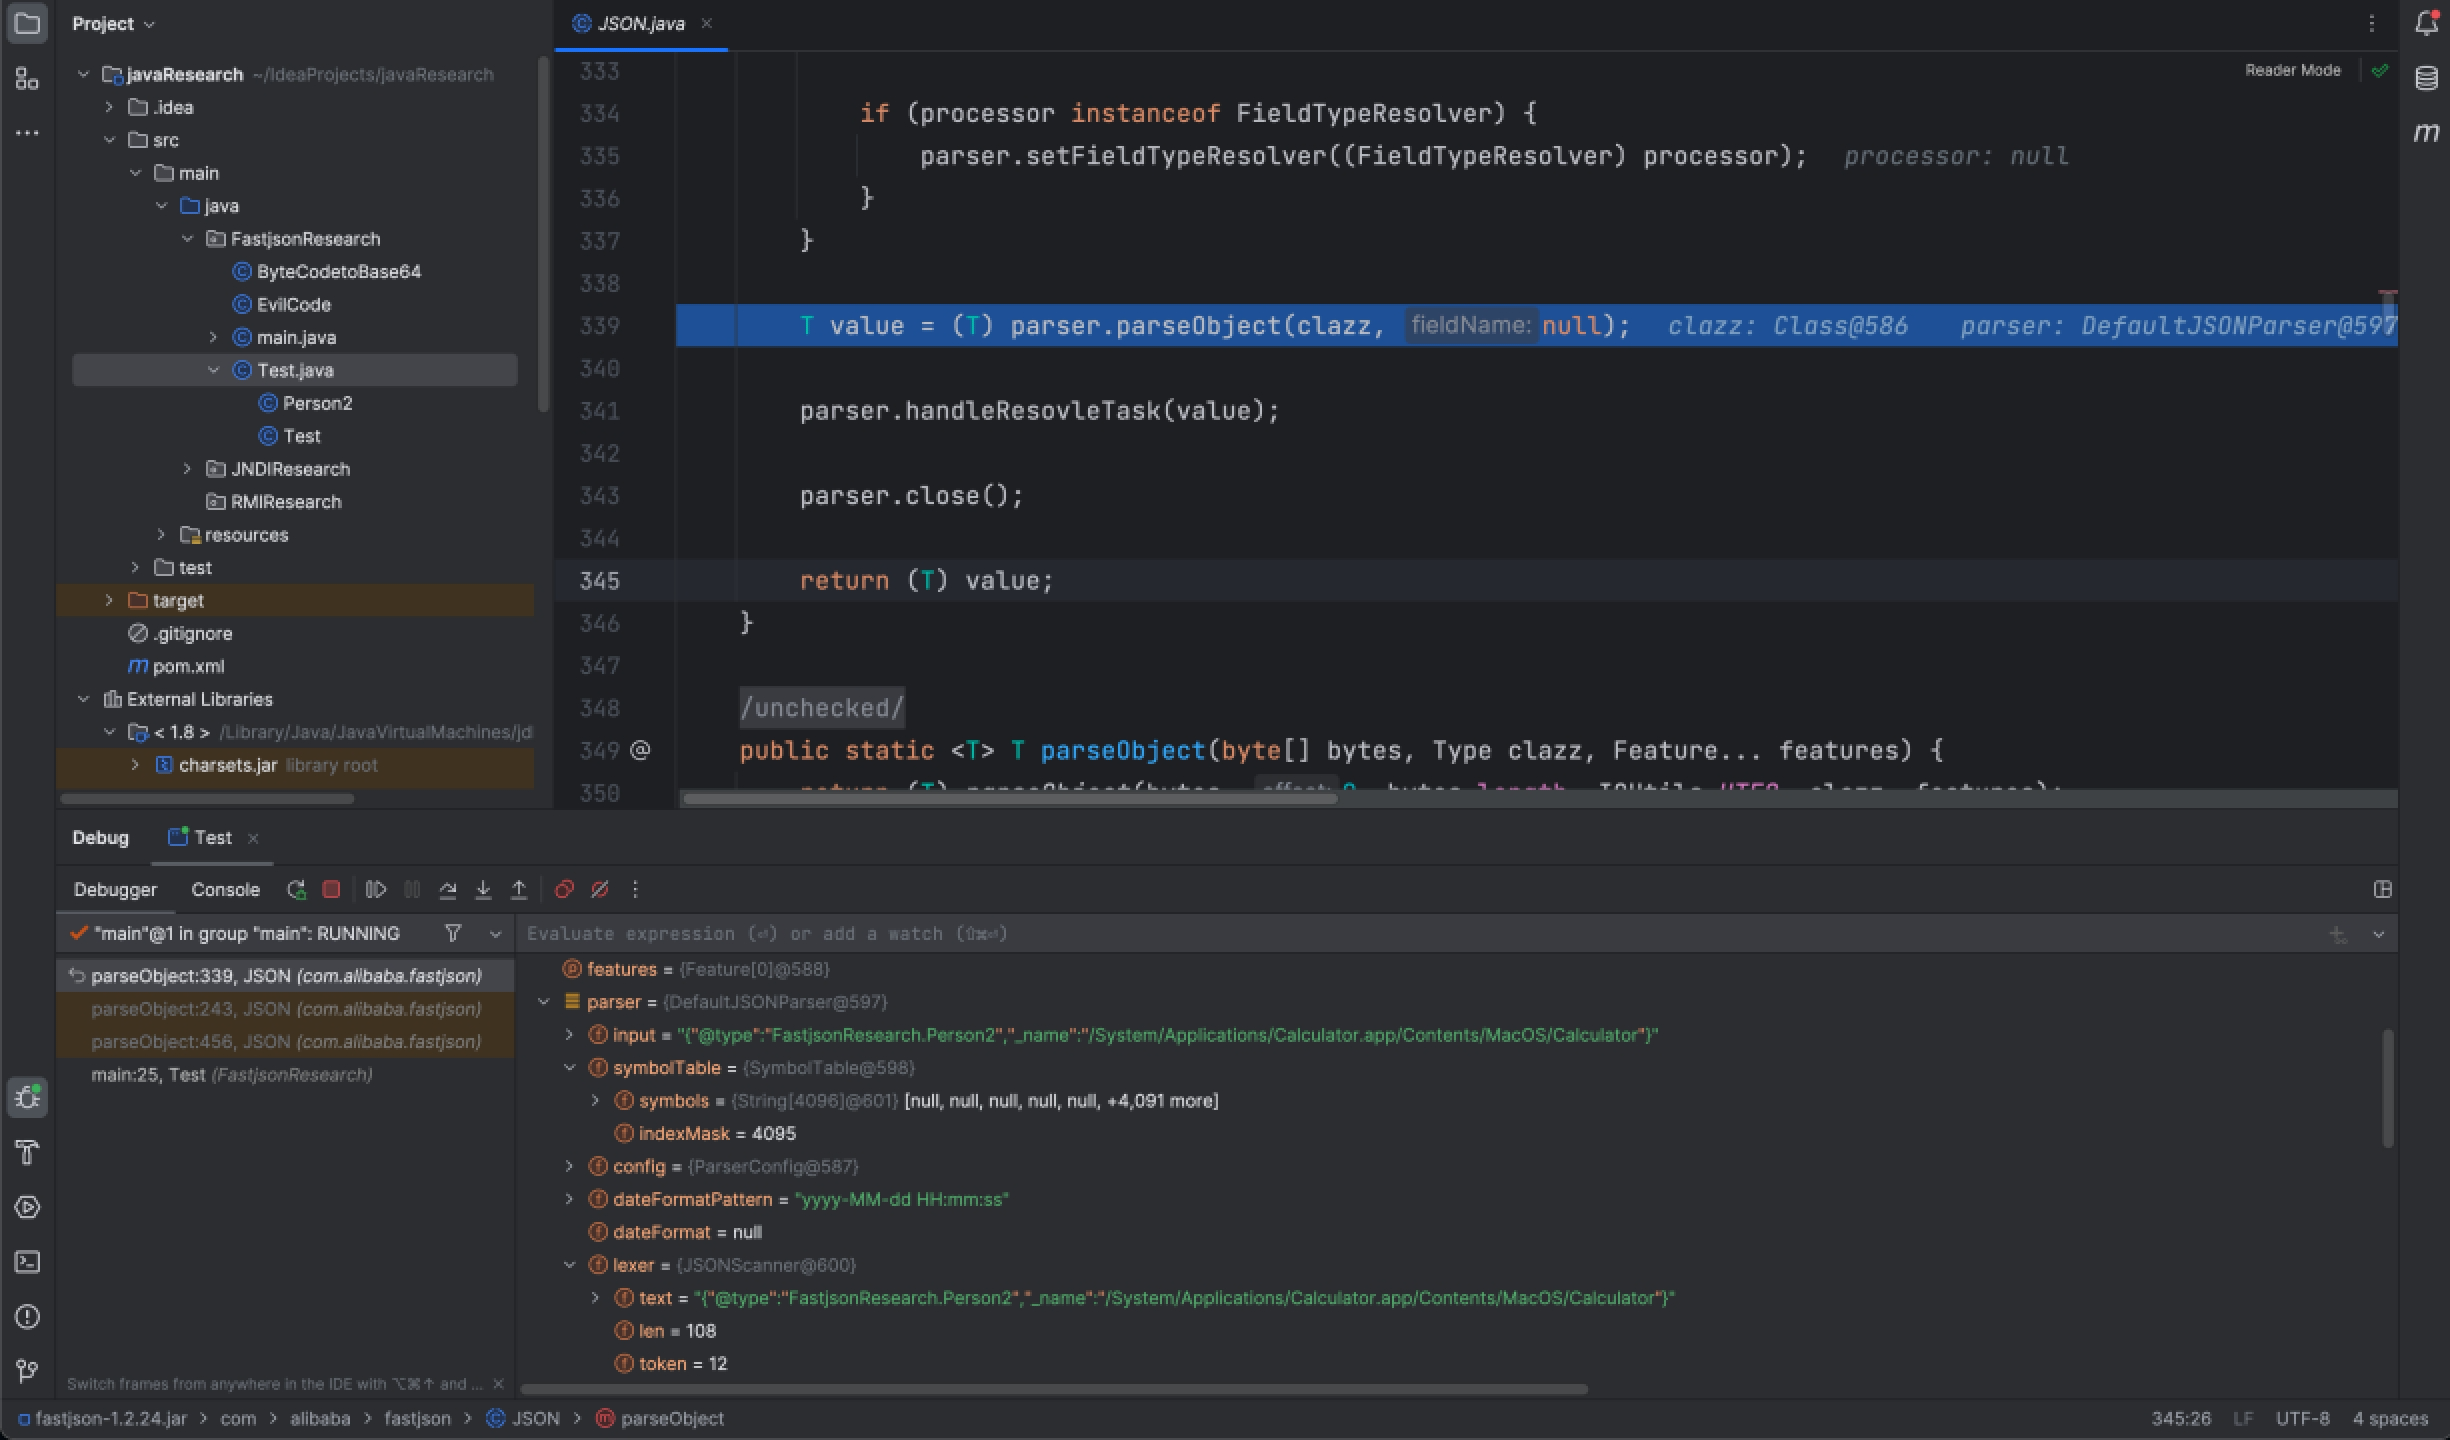Click the editor tabs more options icon
2450x1440 pixels.
(2371, 23)
